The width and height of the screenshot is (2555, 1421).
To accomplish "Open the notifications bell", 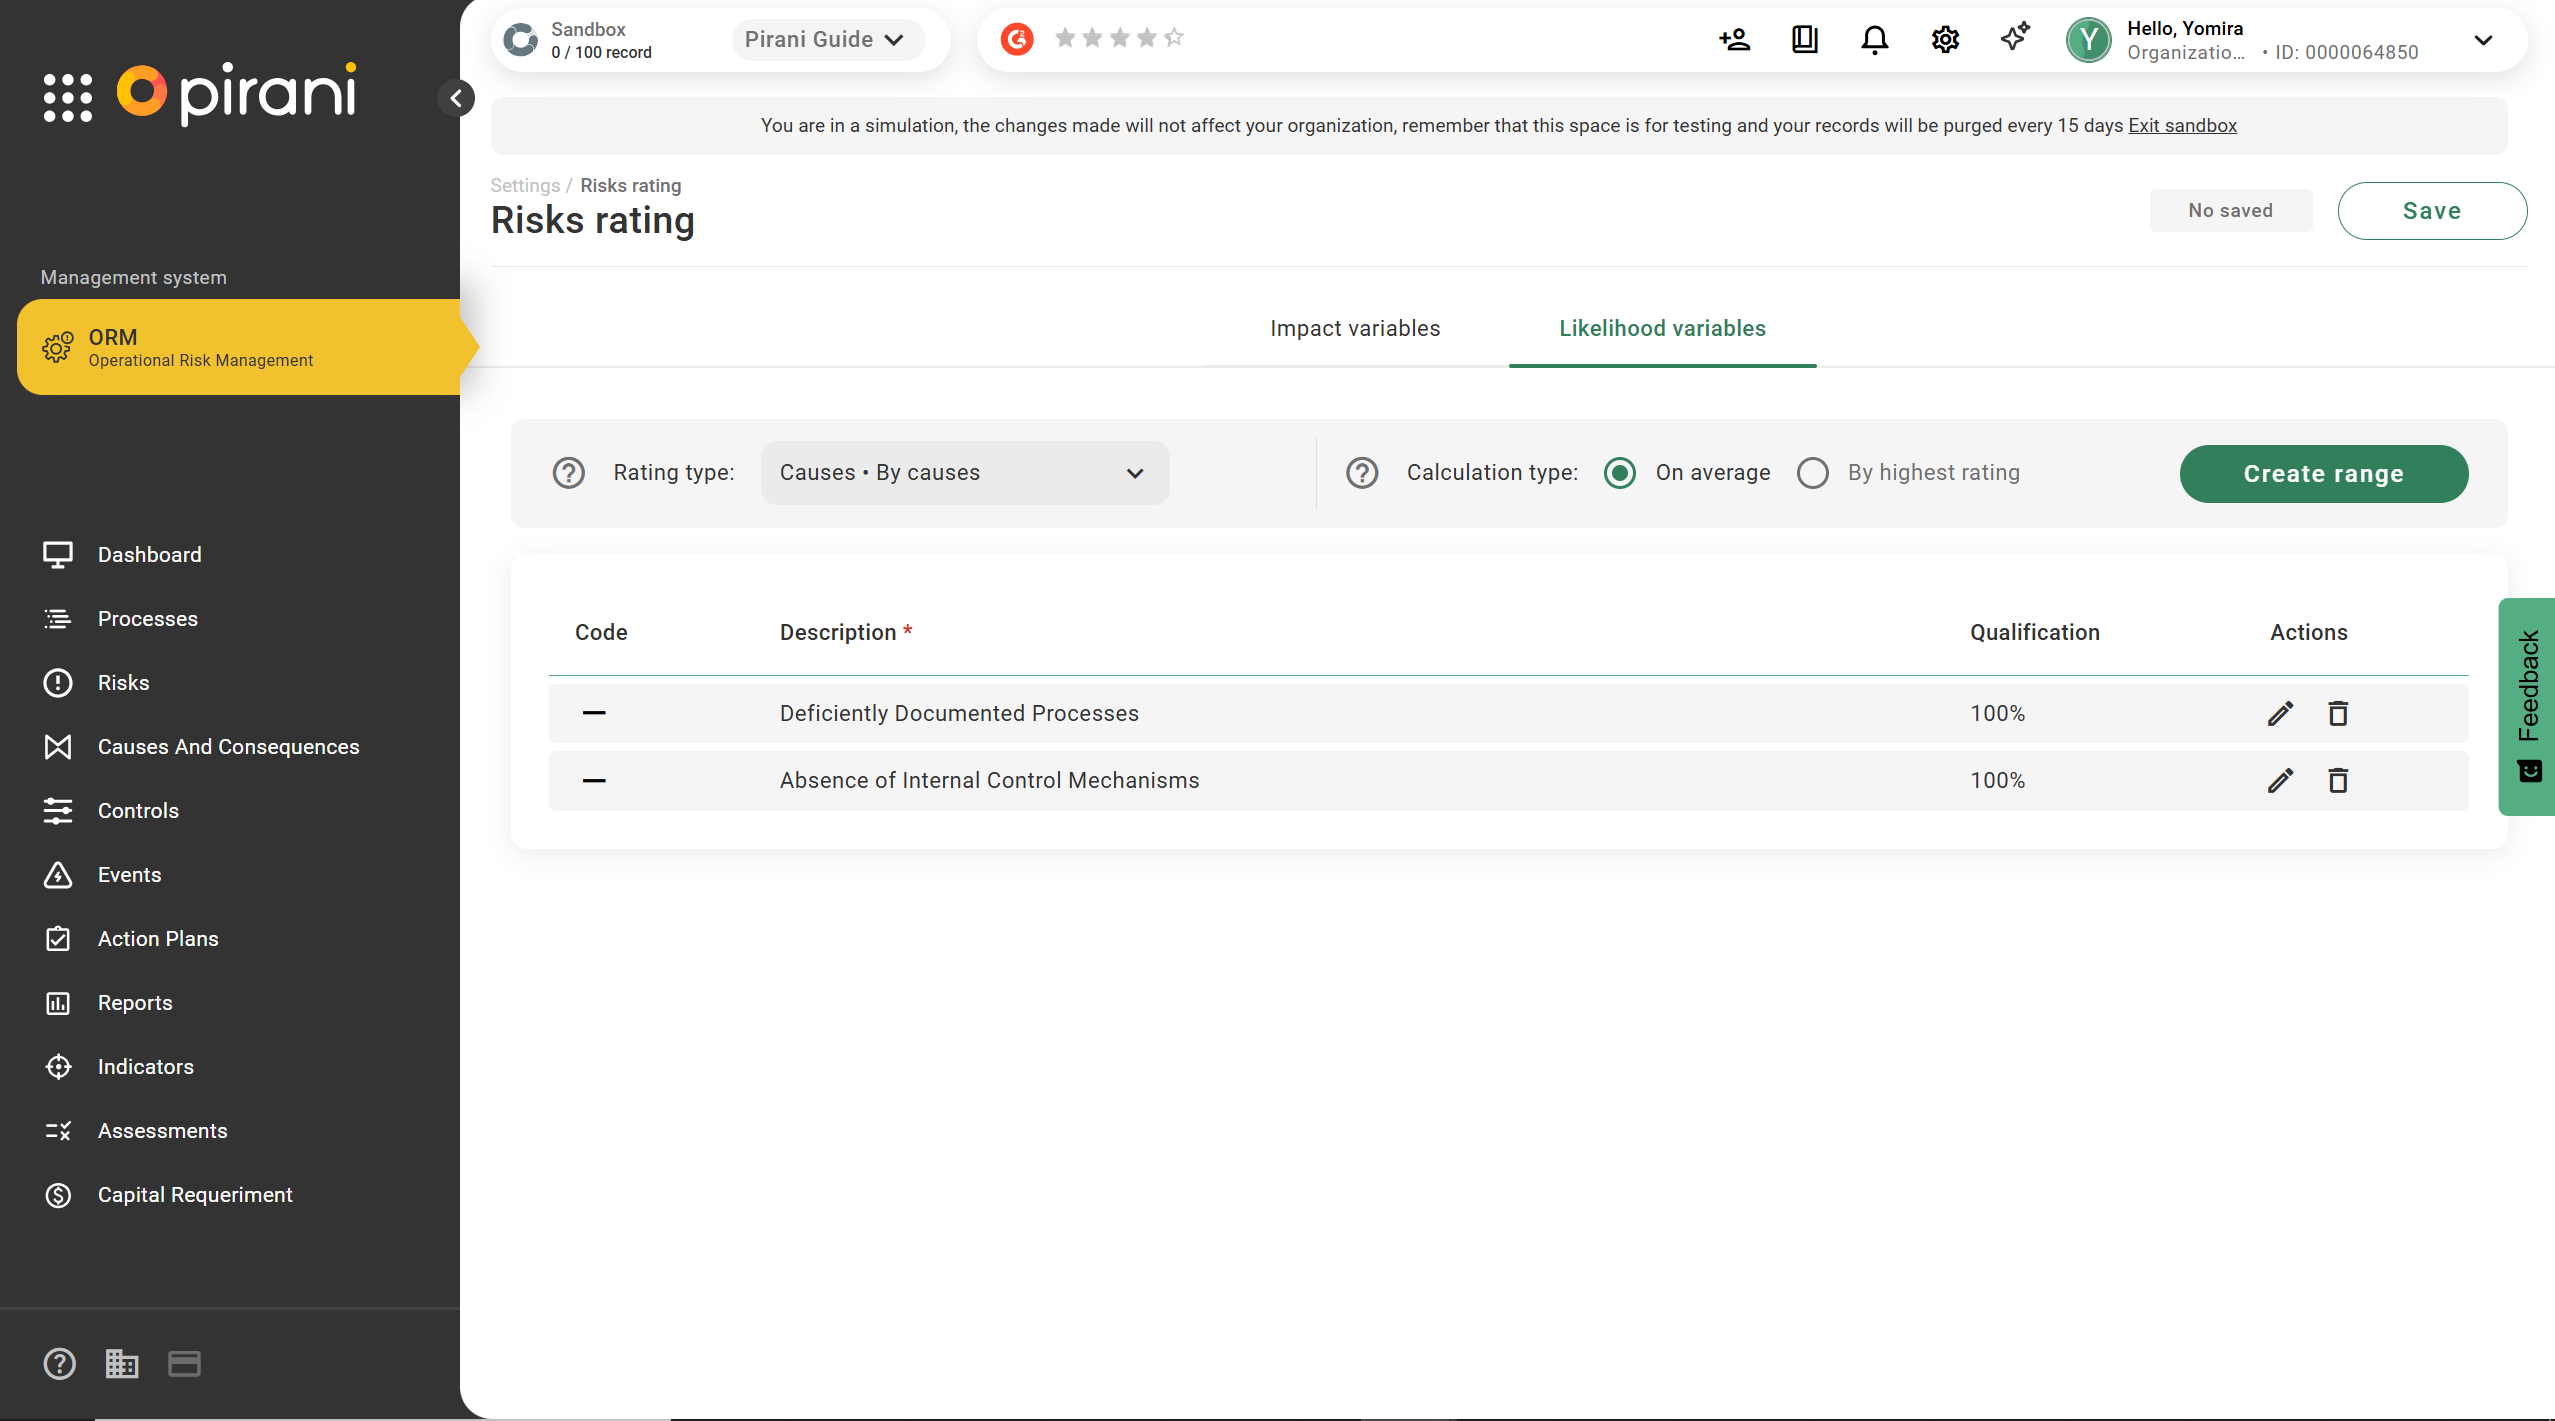I will click(1874, 40).
